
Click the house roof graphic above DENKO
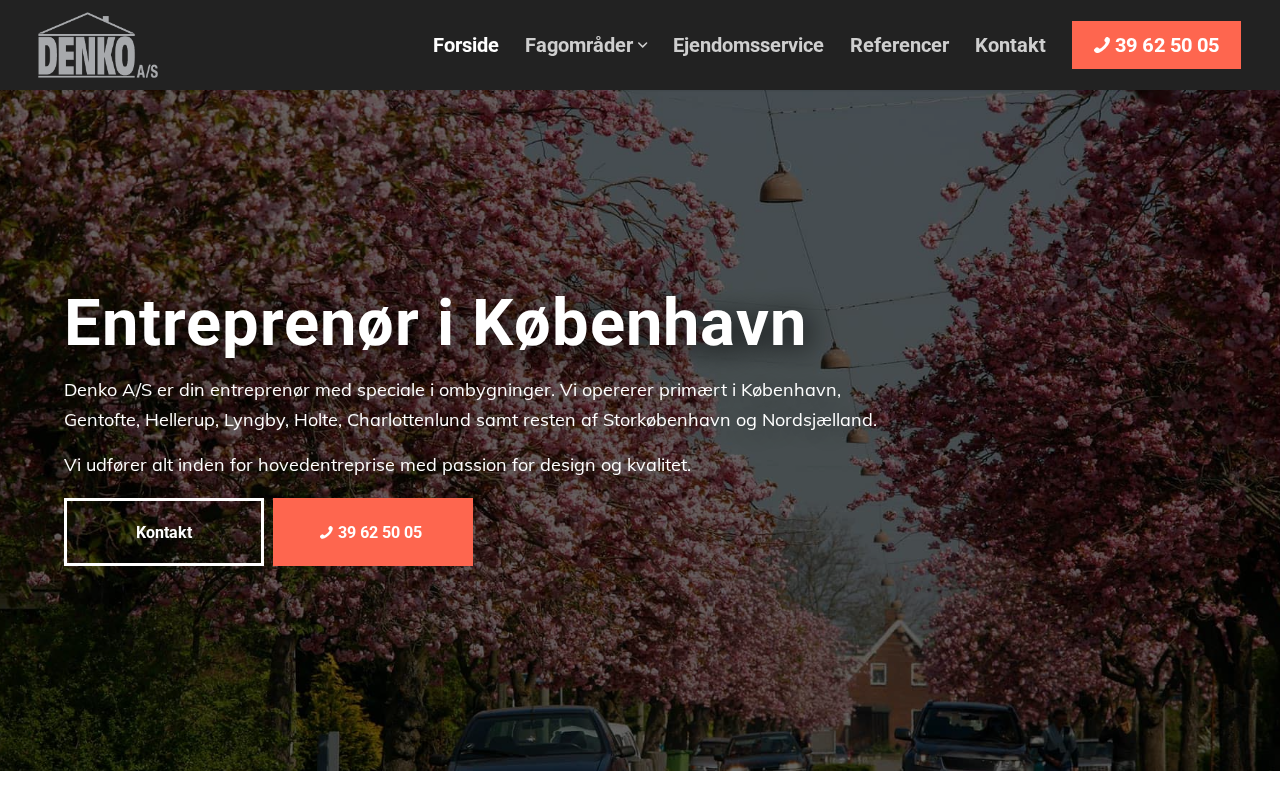click(x=92, y=23)
